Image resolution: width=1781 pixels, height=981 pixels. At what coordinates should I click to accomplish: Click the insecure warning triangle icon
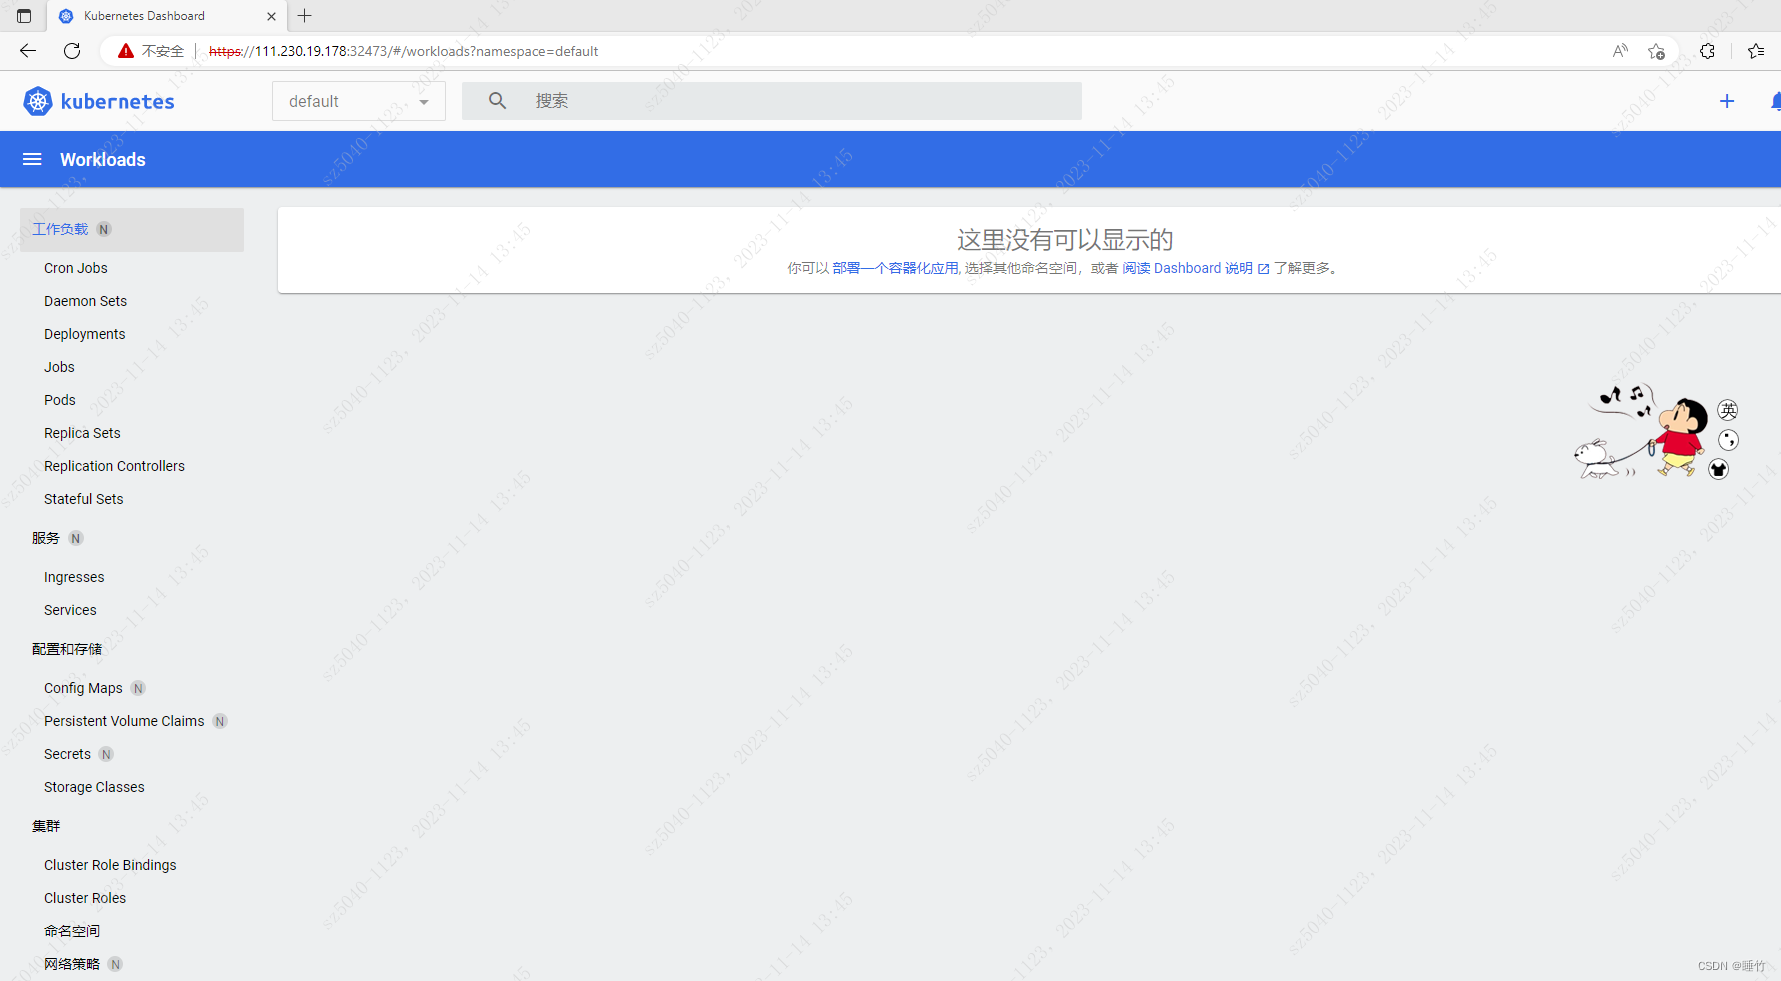126,51
